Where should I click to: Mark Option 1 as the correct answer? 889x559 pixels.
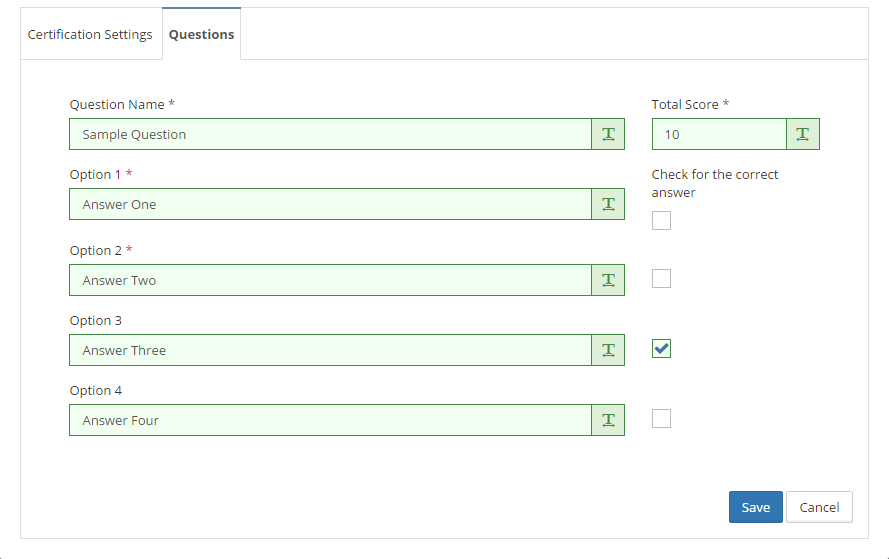661,221
